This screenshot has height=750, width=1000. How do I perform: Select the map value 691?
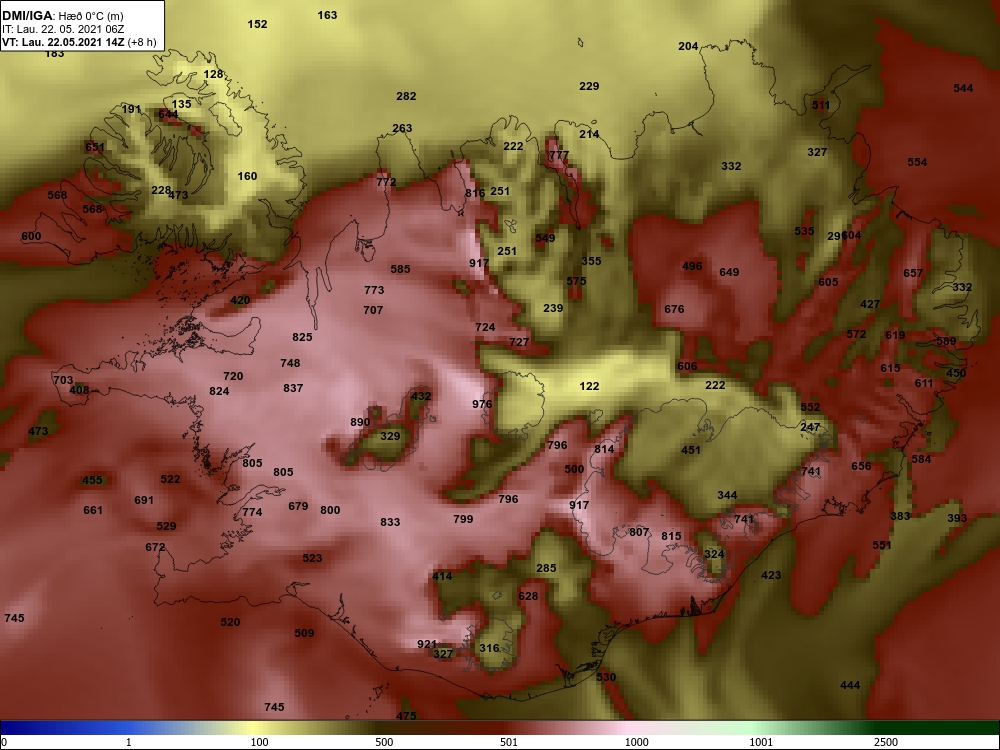coord(144,500)
